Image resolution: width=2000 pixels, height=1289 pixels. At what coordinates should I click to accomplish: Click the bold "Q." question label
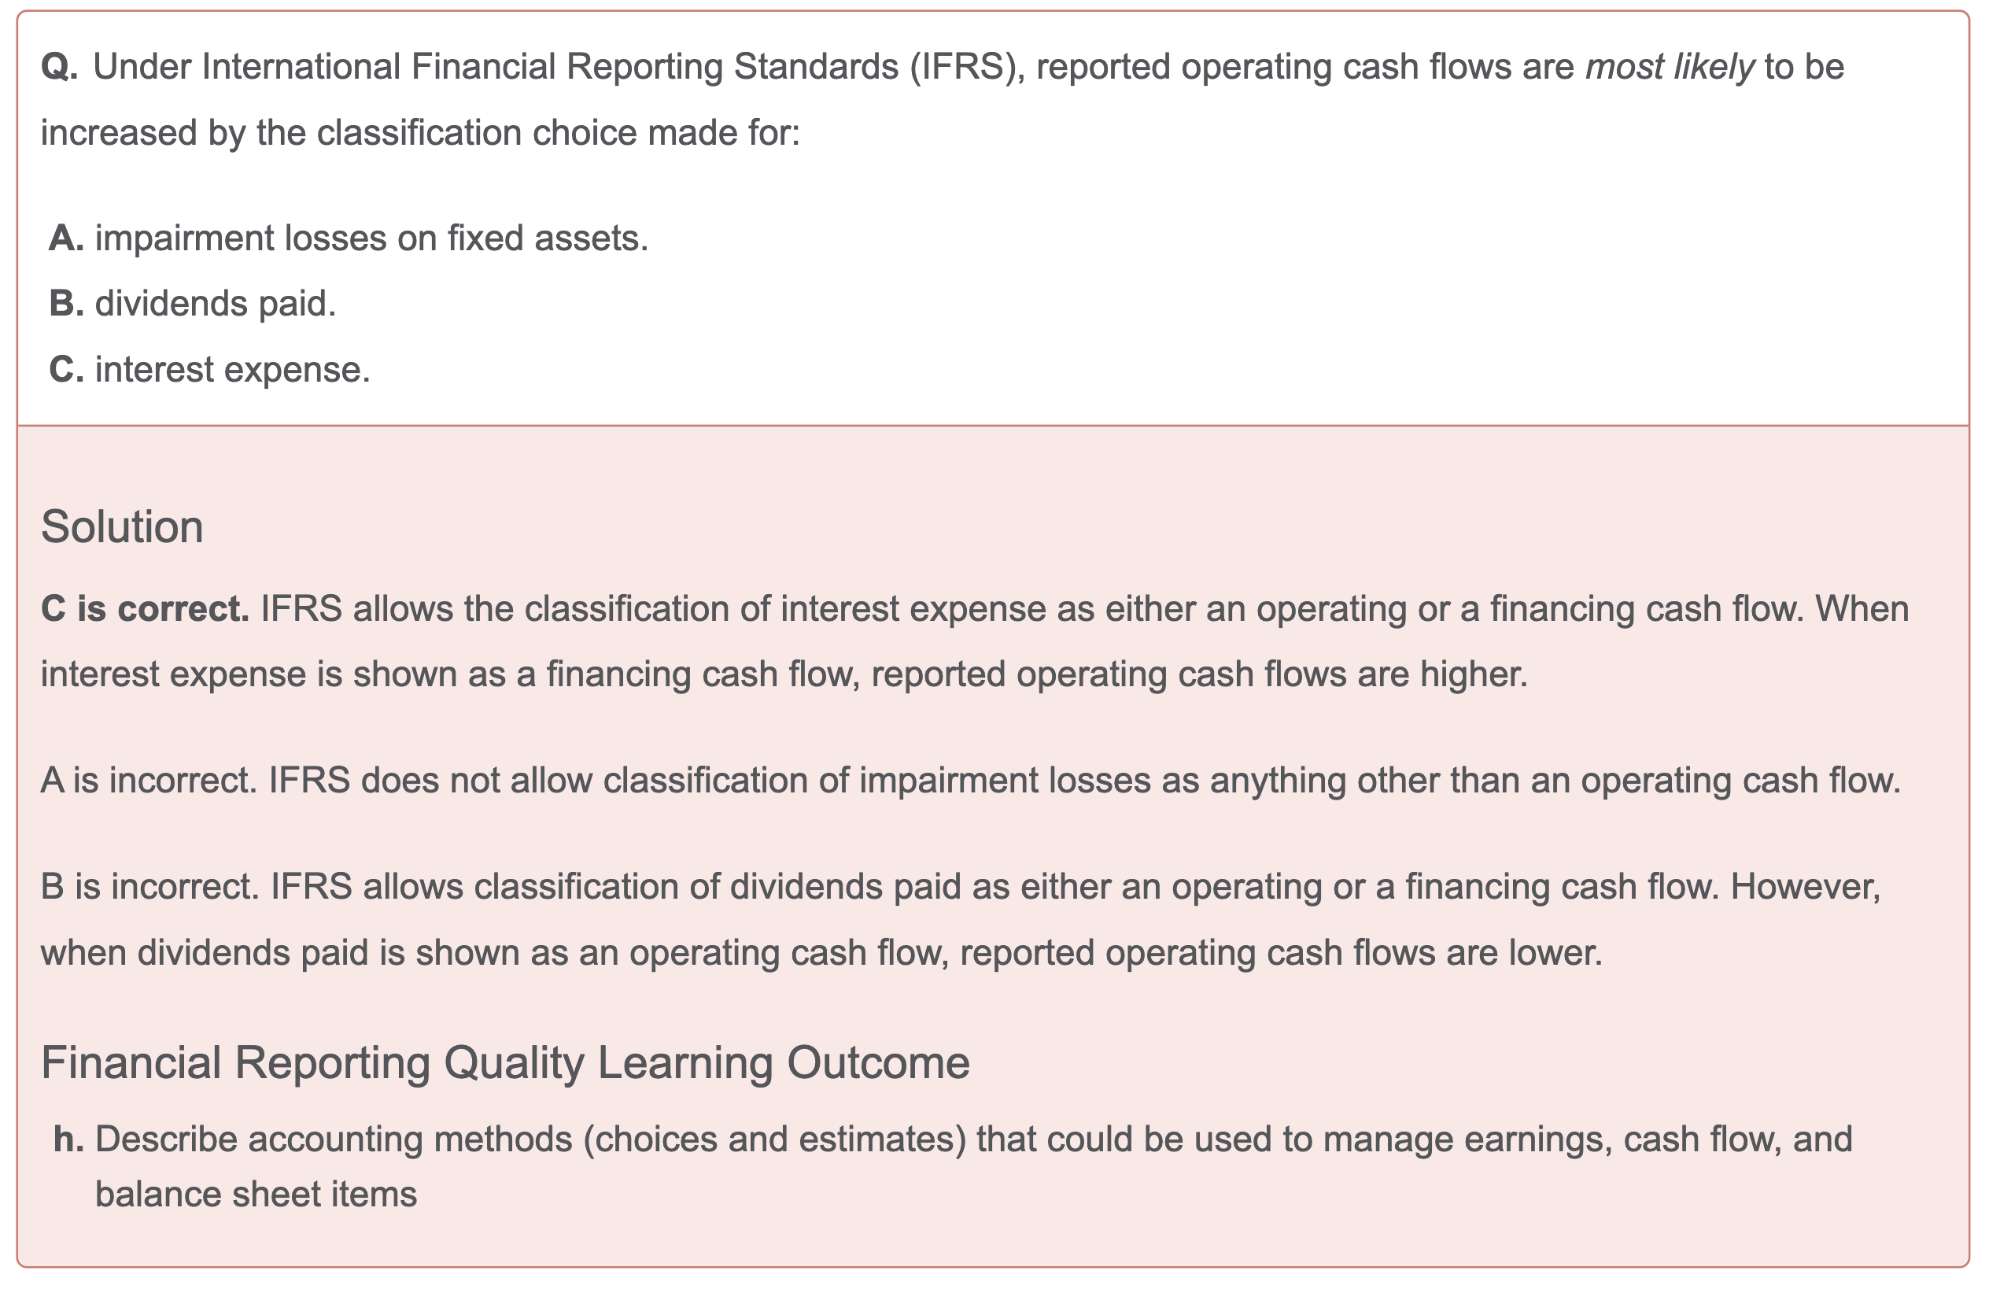(59, 67)
